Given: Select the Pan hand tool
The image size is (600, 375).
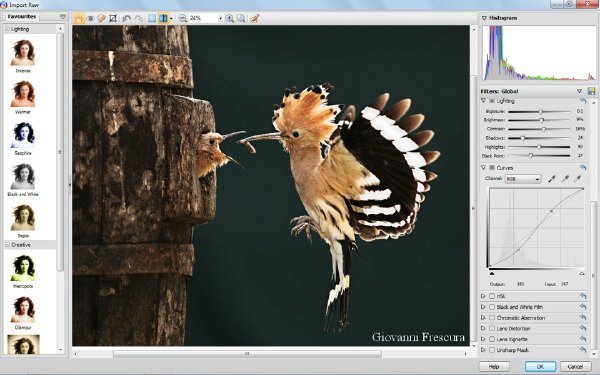Looking at the screenshot, I should tap(79, 18).
